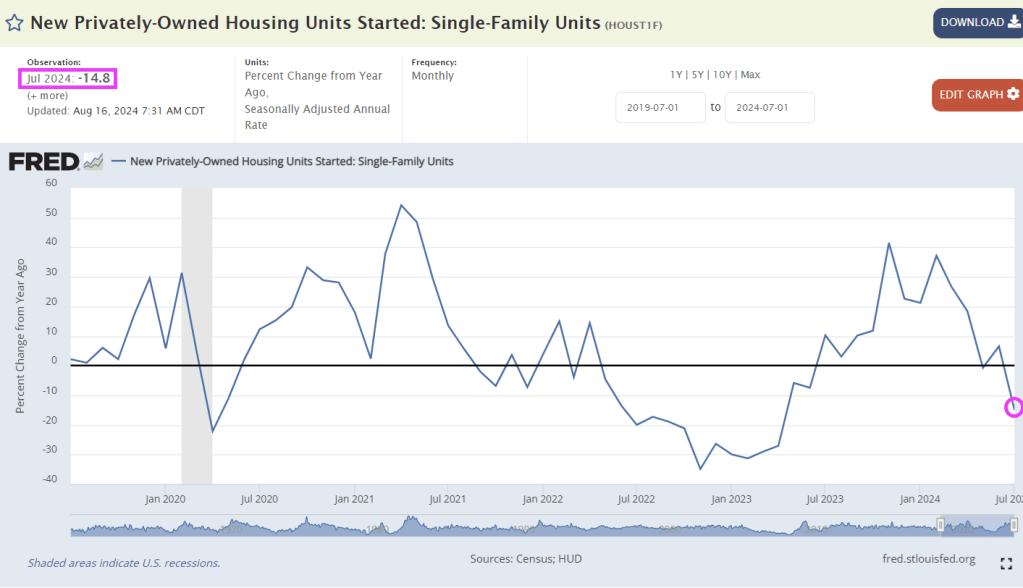The width and height of the screenshot is (1023, 588).
Task: Select the 5Y time range
Action: point(699,75)
